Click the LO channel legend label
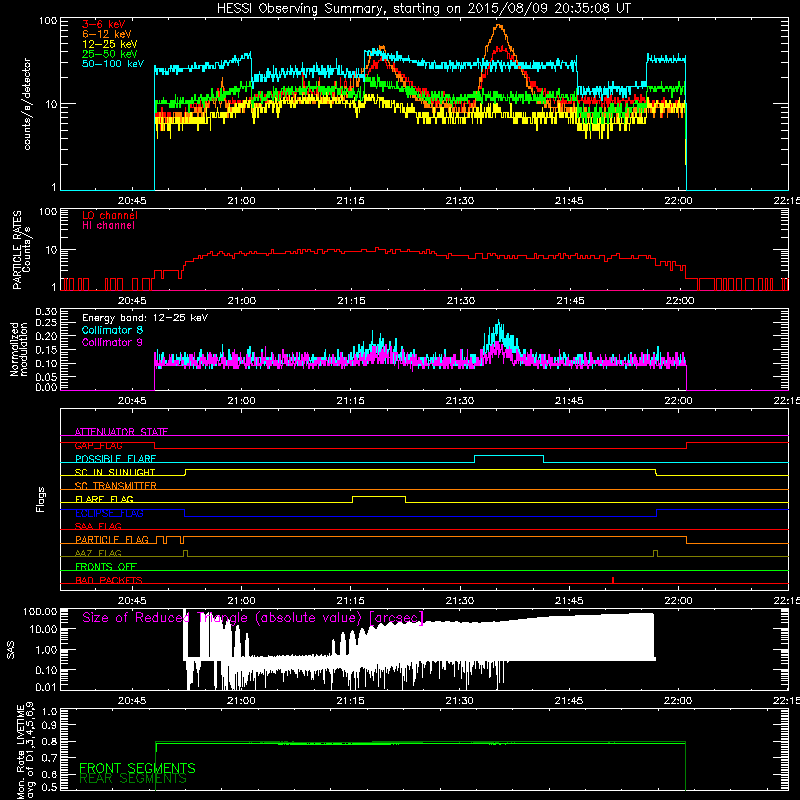 tap(110, 215)
